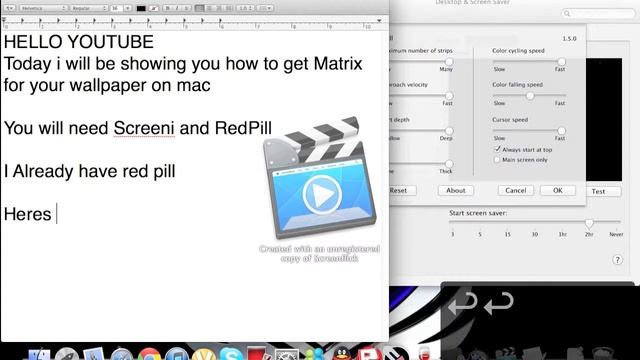Open the list bullets and numbering dropdown
The width and height of the screenshot is (640, 360).
[x=265, y=8]
